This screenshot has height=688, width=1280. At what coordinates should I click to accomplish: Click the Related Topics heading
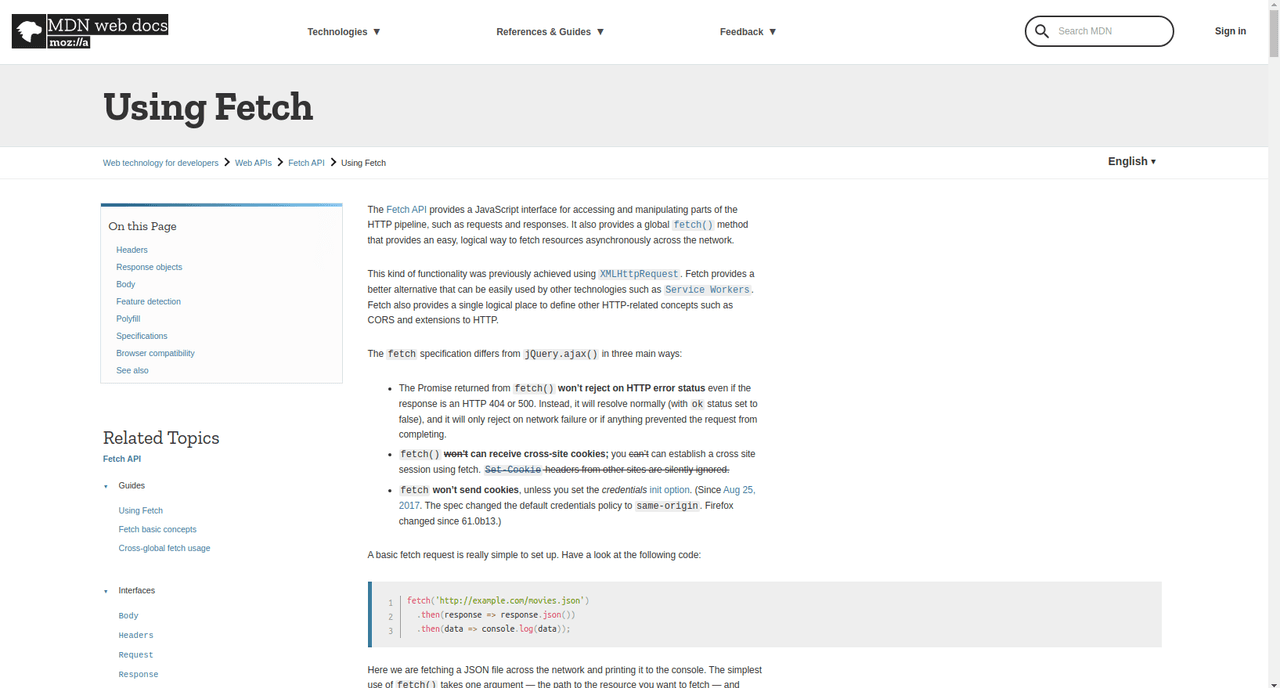click(161, 438)
